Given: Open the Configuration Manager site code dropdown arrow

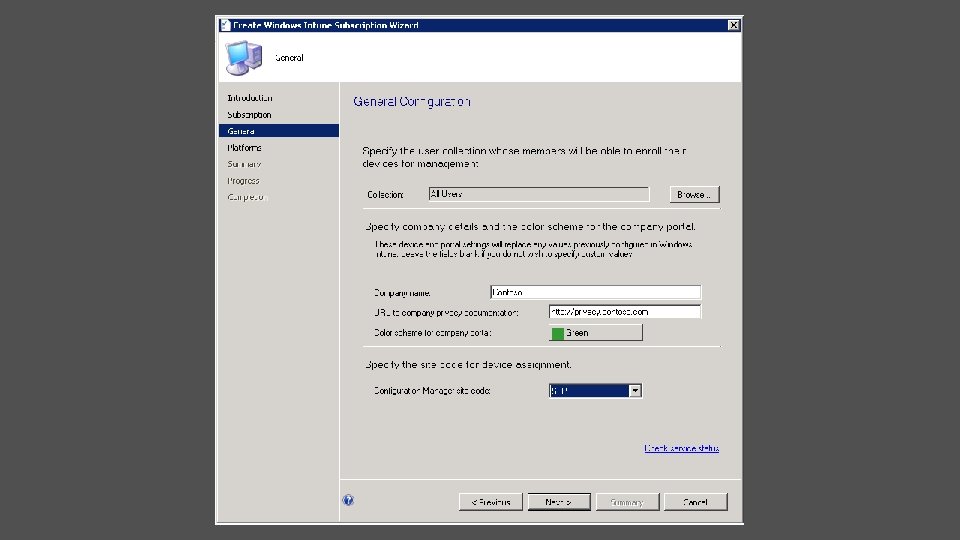Looking at the screenshot, I should pyautogui.click(x=635, y=391).
